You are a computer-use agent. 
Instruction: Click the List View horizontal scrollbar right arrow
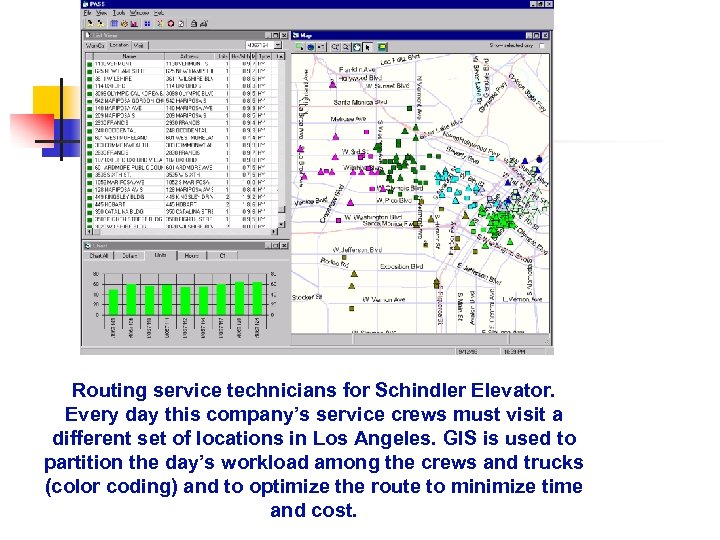274,231
